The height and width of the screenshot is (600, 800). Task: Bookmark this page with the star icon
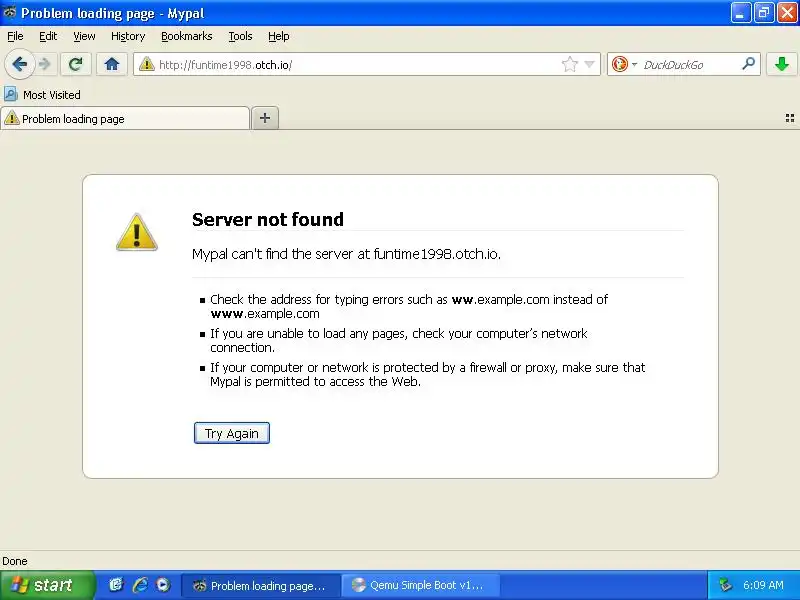coord(569,64)
